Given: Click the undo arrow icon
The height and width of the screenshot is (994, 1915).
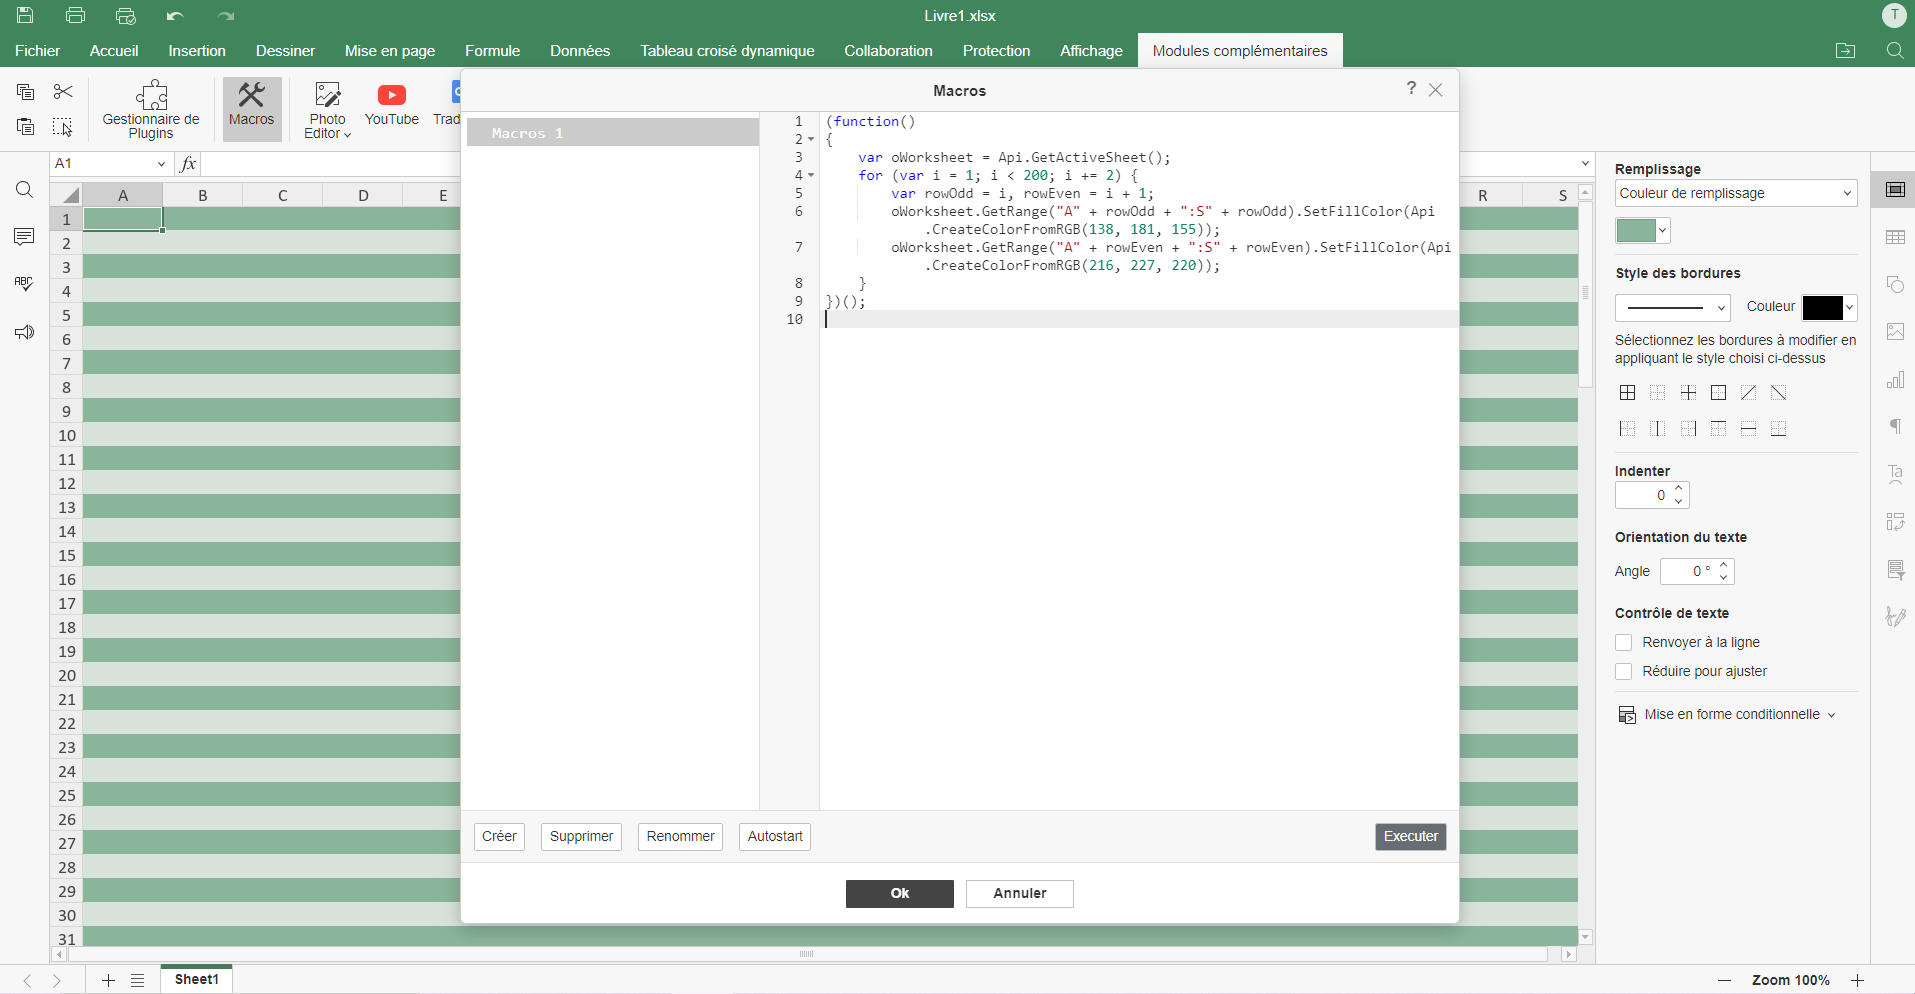Looking at the screenshot, I should [x=175, y=16].
